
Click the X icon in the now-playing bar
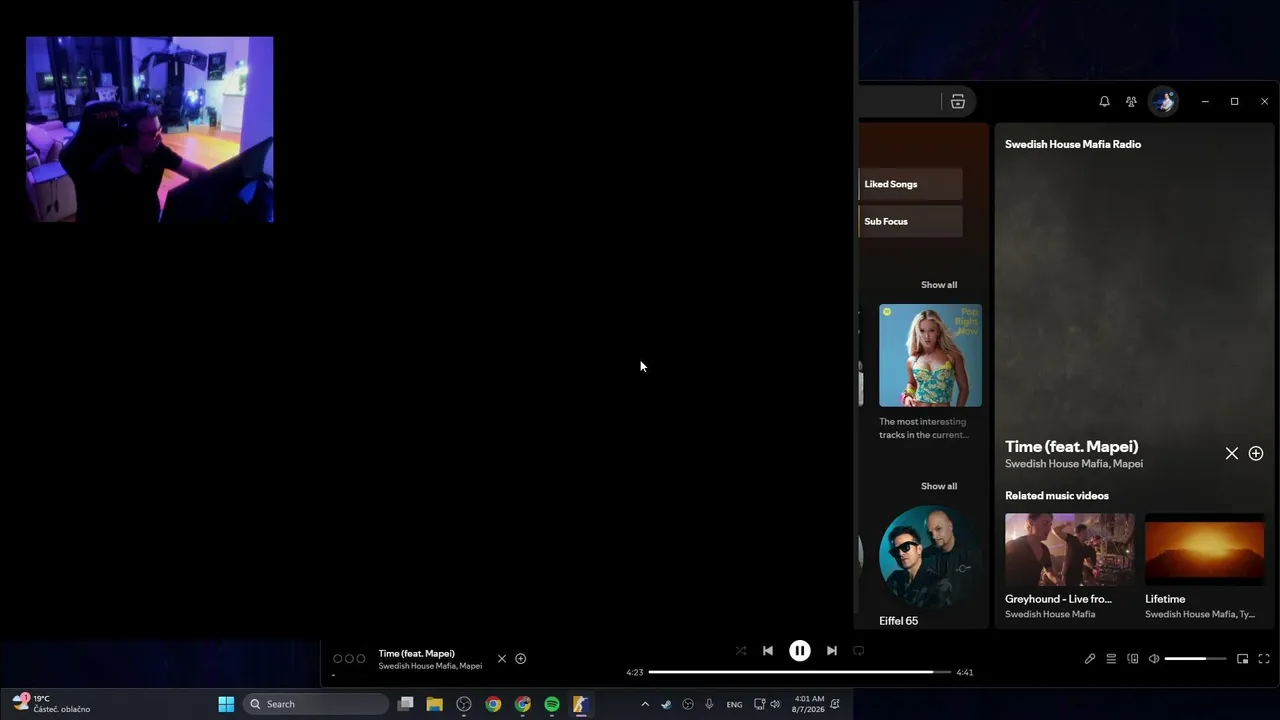click(x=502, y=659)
